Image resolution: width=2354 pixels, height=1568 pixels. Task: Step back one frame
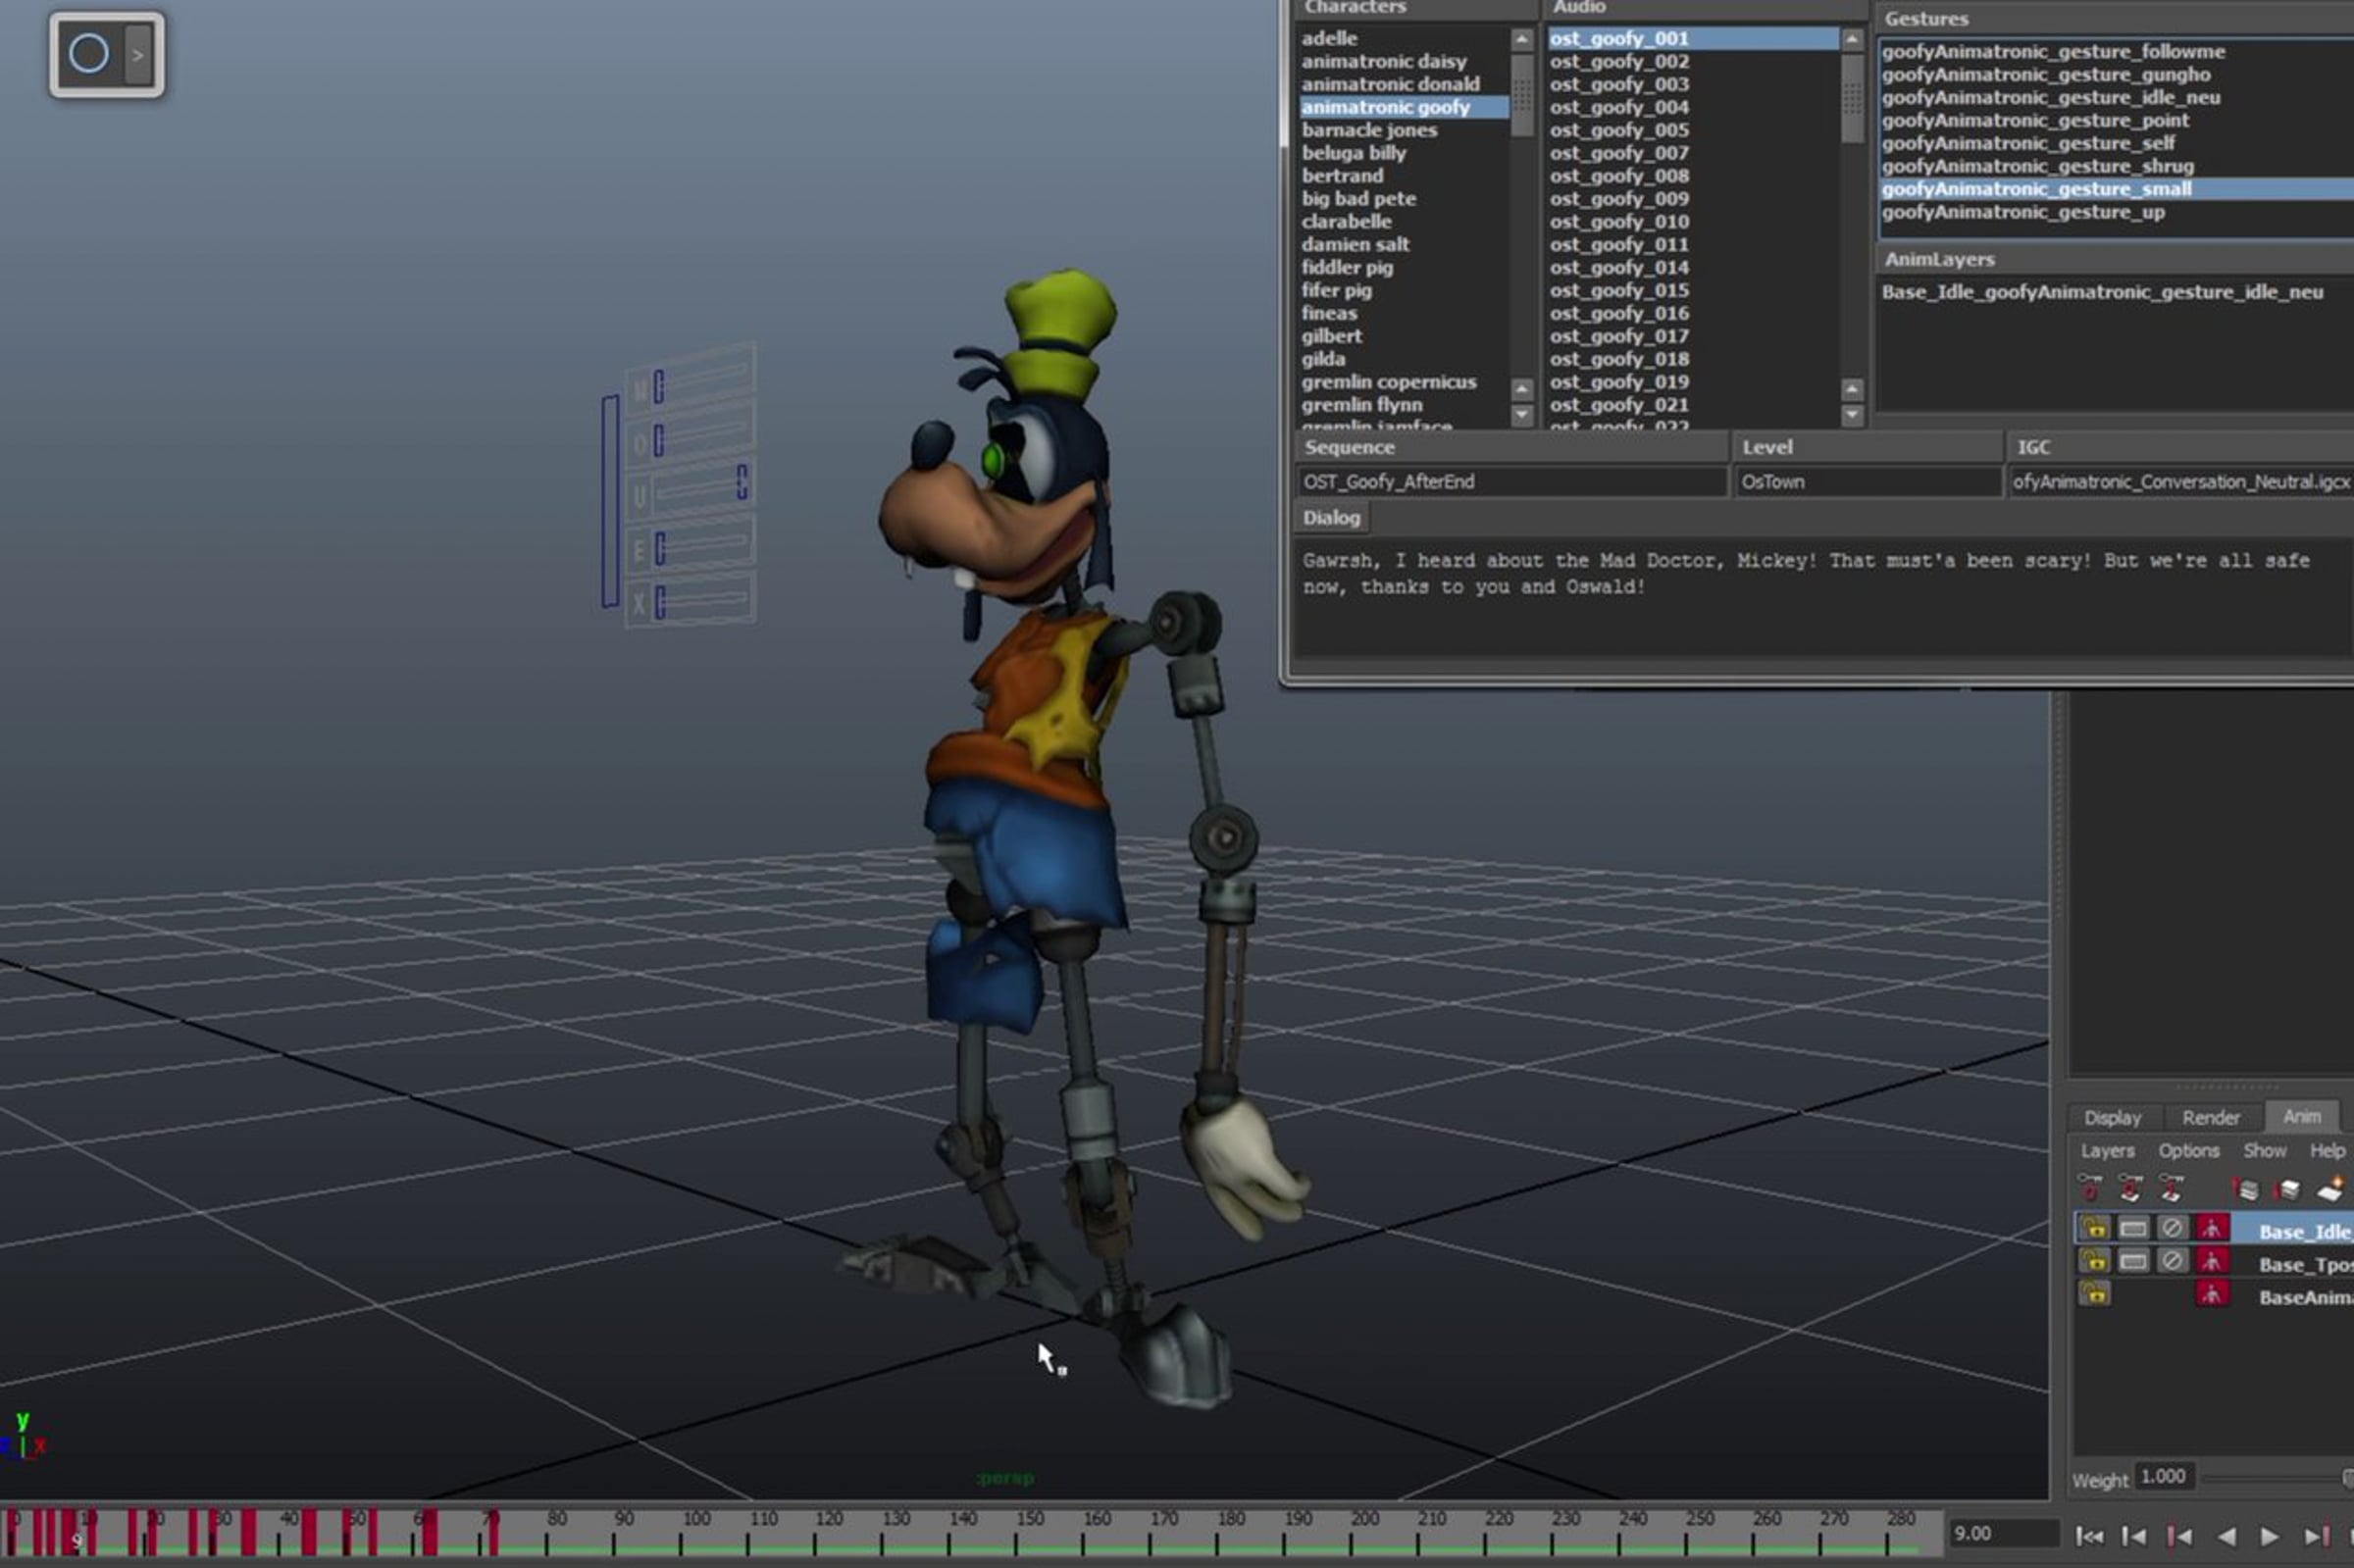click(x=2133, y=1536)
